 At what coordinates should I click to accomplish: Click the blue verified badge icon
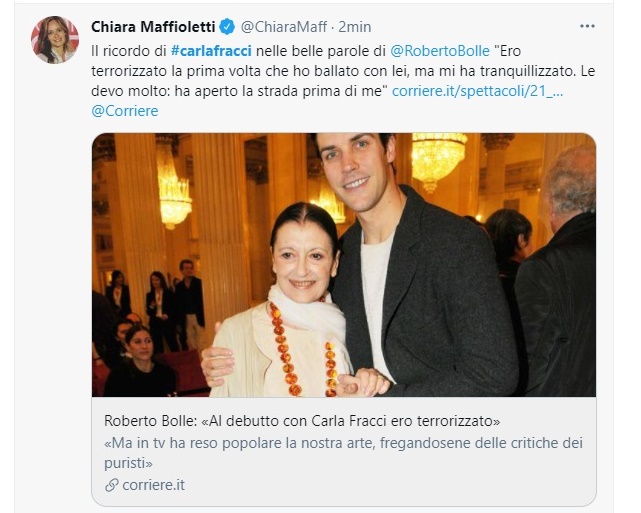227,27
